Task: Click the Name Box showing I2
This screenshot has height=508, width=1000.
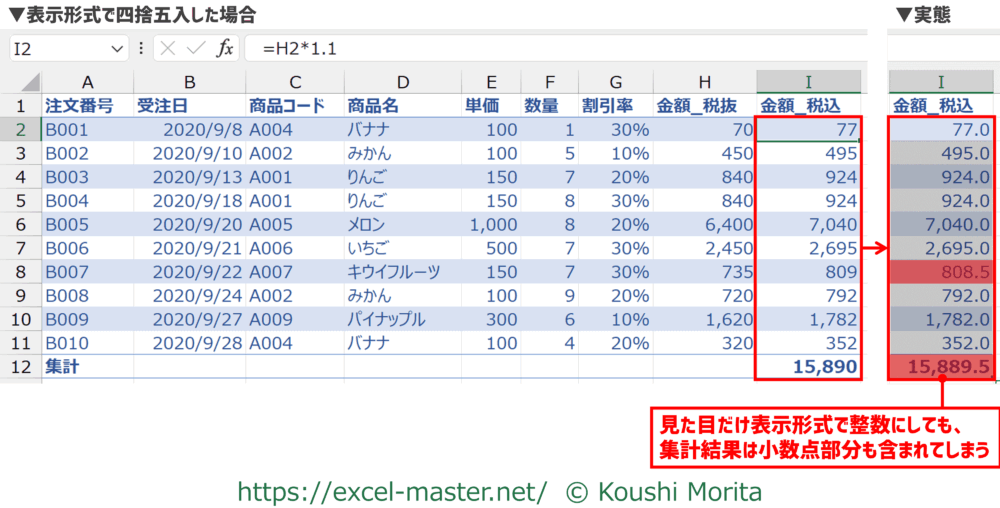Action: [x=60, y=48]
